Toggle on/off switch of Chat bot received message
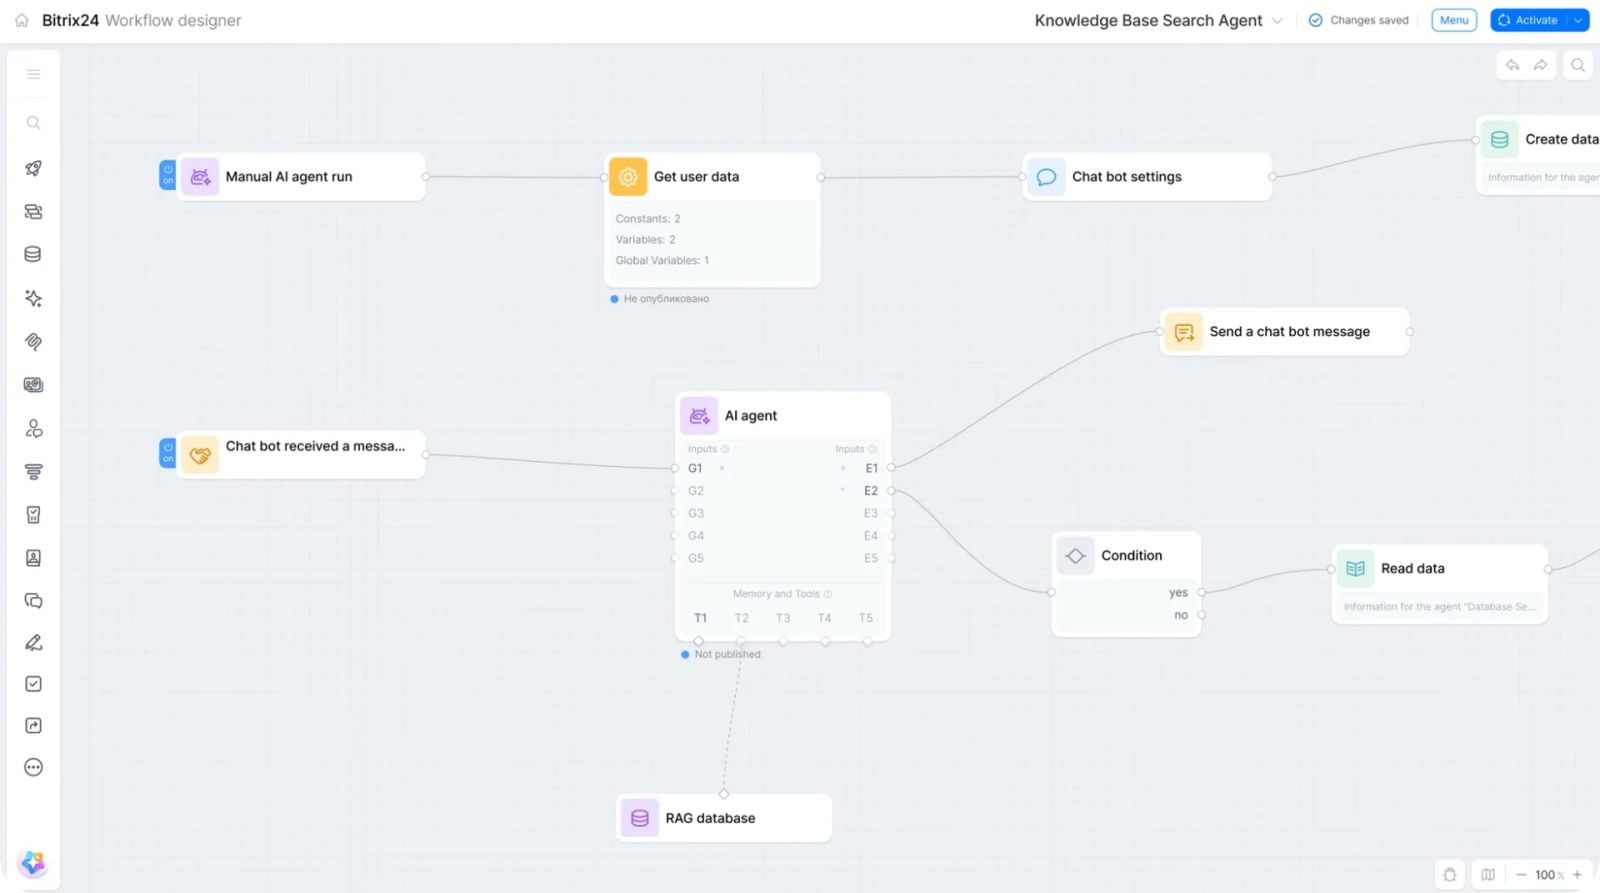 click(x=167, y=453)
